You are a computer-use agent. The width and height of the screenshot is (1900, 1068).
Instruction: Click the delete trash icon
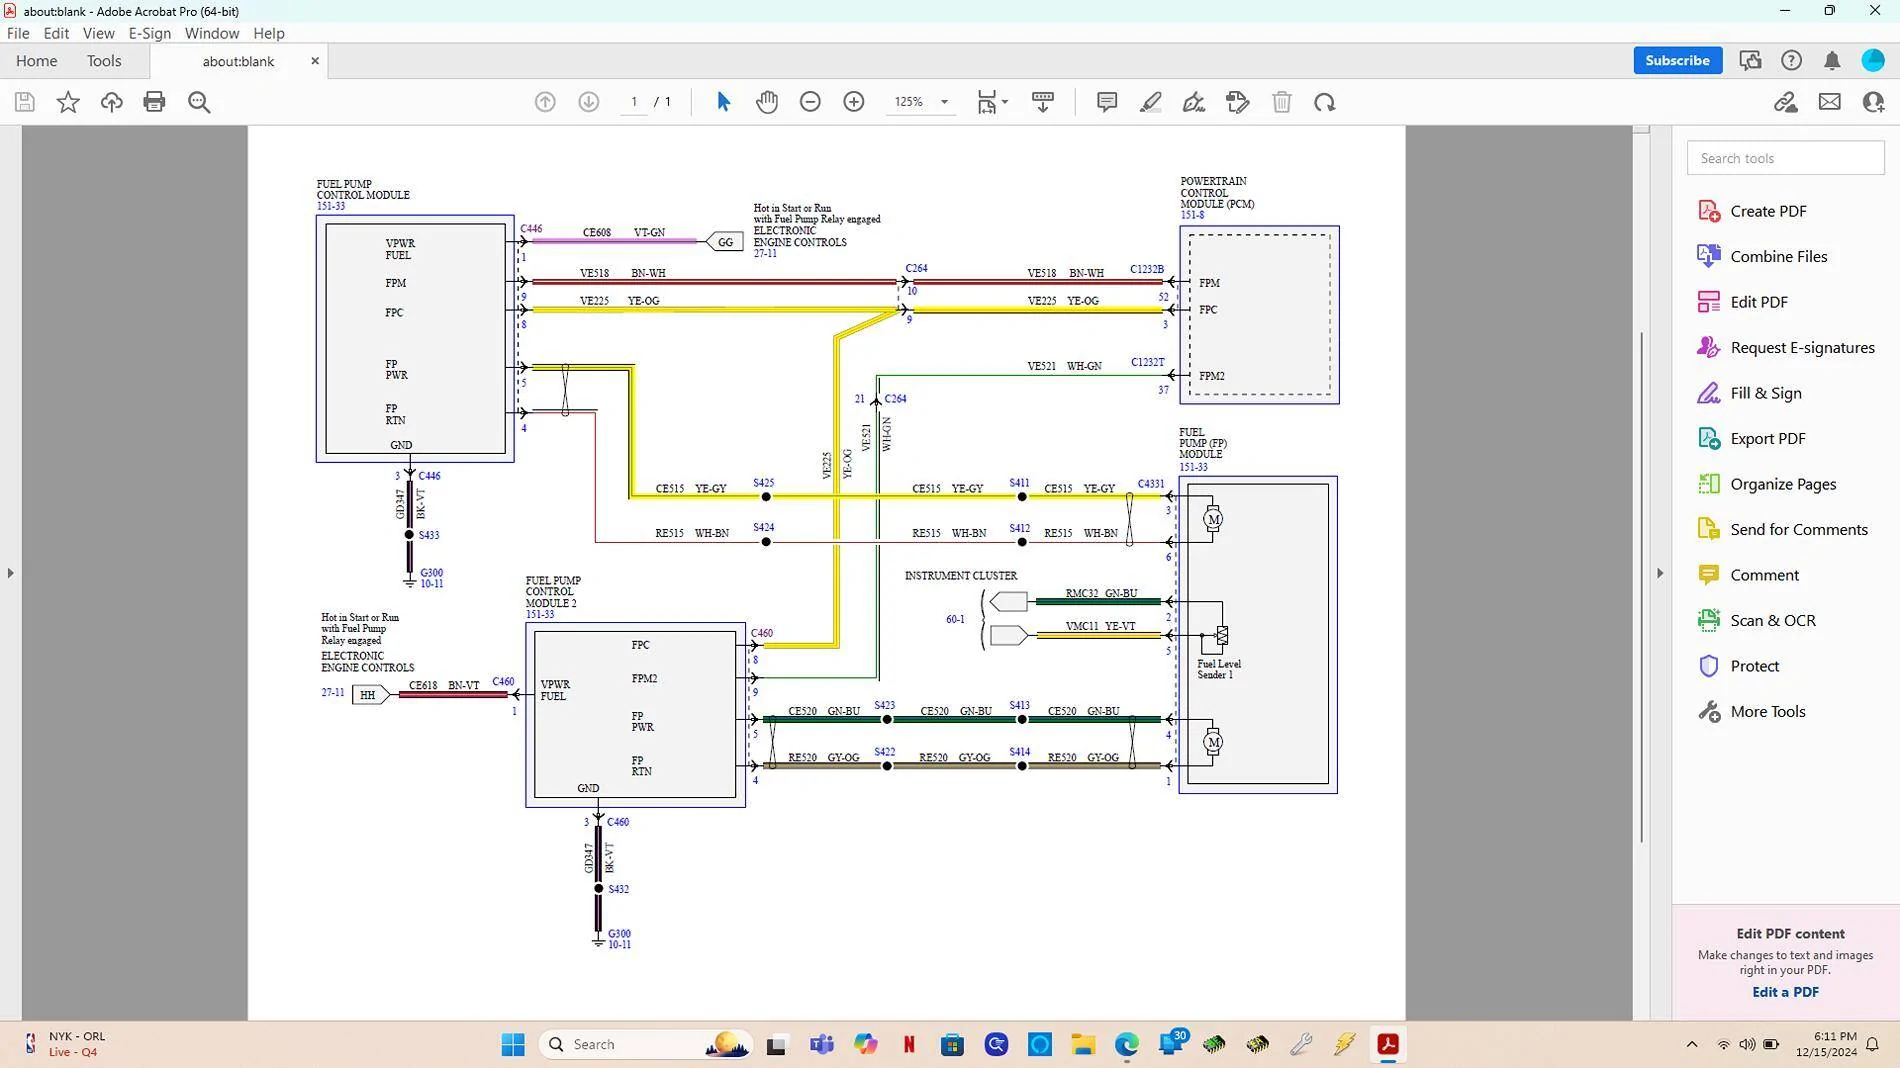(1282, 102)
